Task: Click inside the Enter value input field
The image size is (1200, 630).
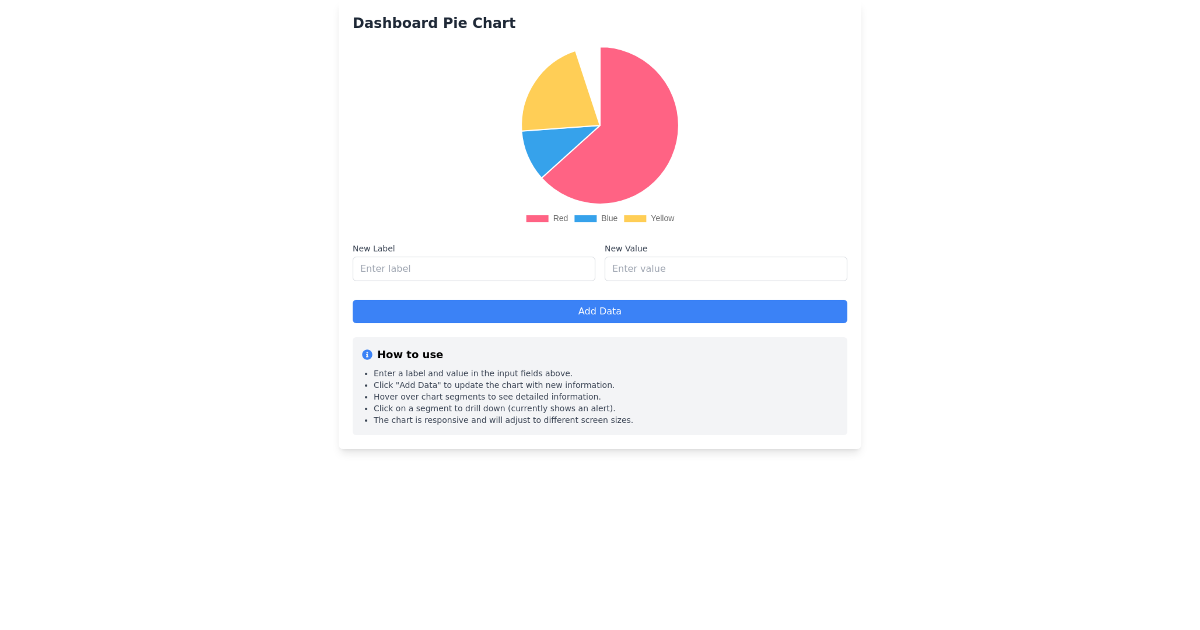Action: pos(725,268)
